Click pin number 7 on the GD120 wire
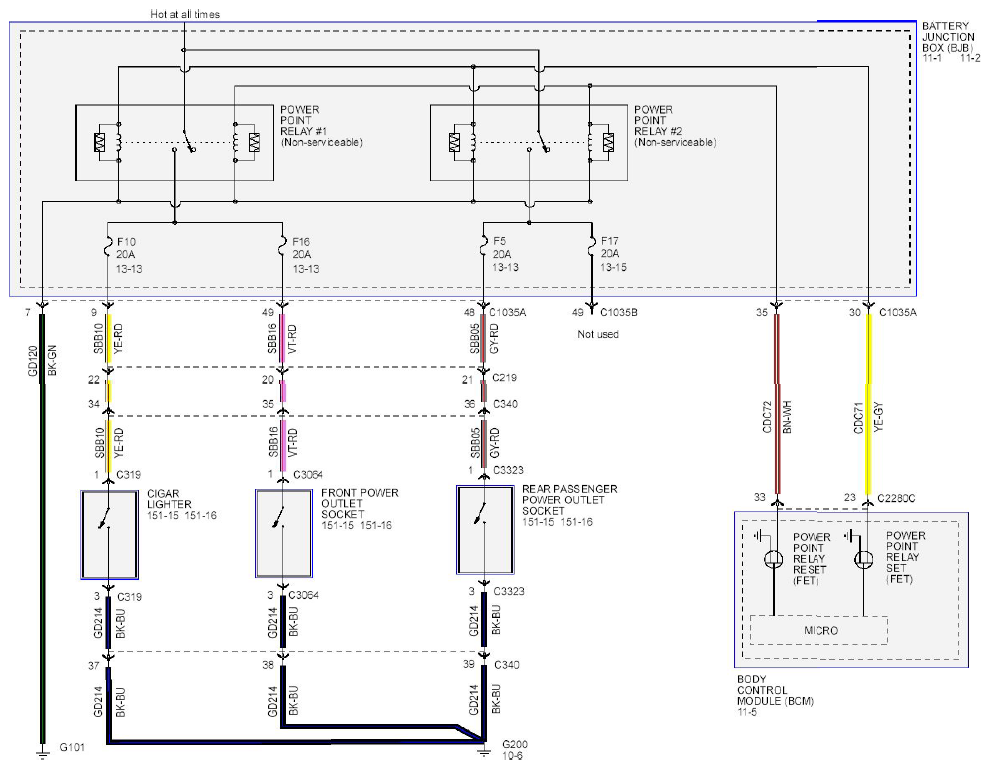The image size is (990, 769). (27, 312)
